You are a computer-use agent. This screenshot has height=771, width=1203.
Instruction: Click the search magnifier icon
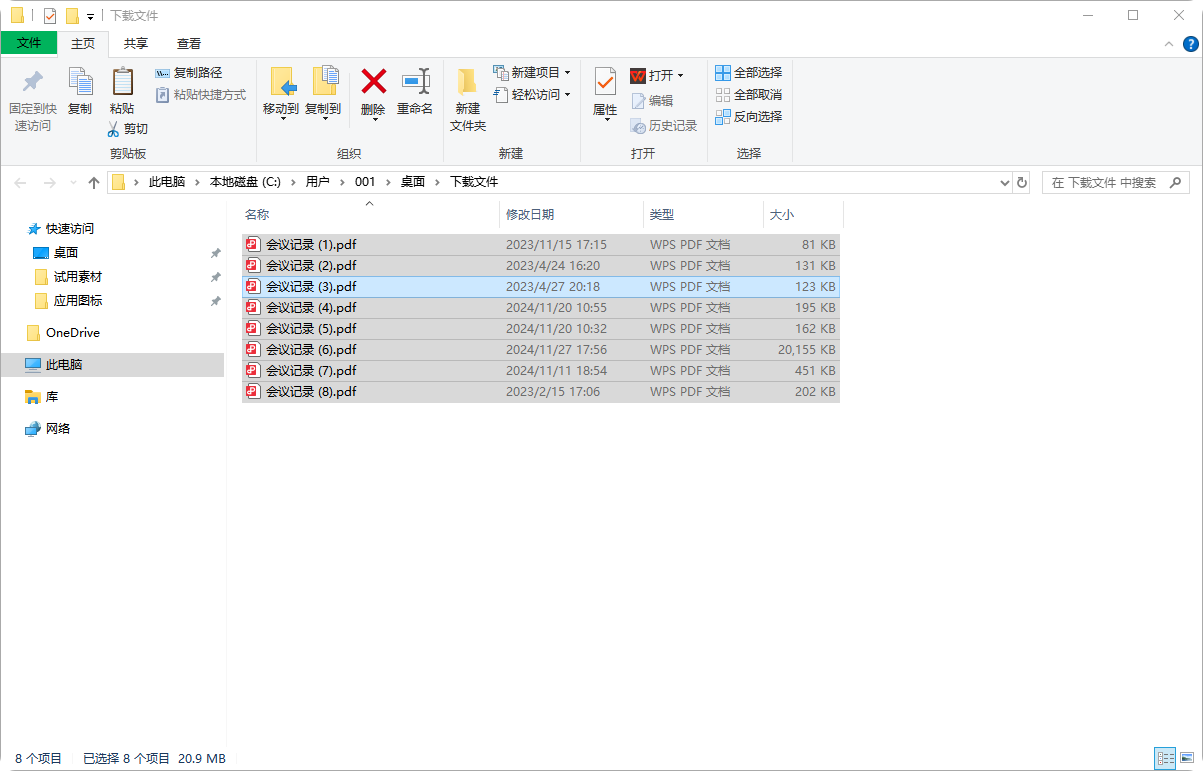(1175, 182)
